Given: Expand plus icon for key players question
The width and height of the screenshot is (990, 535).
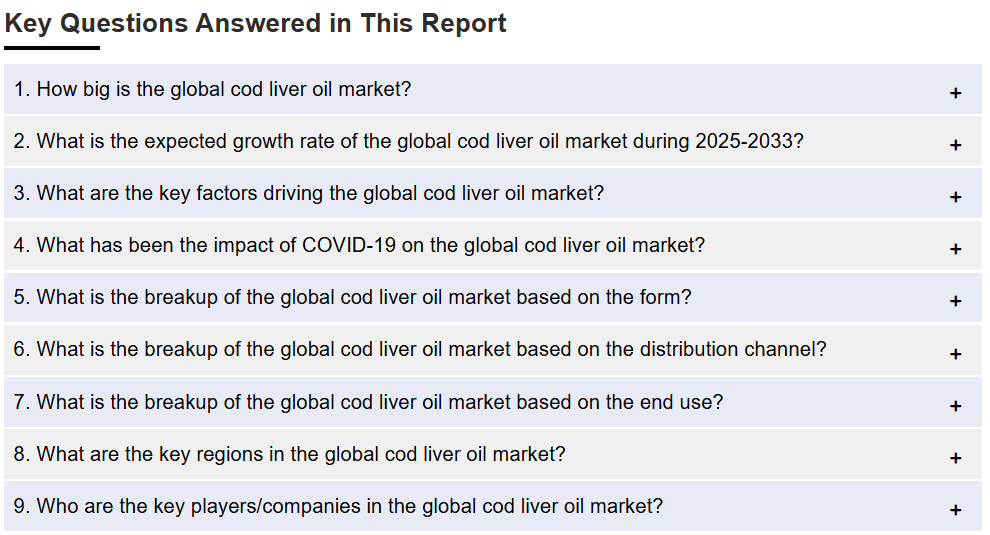Looking at the screenshot, I should pos(955,510).
